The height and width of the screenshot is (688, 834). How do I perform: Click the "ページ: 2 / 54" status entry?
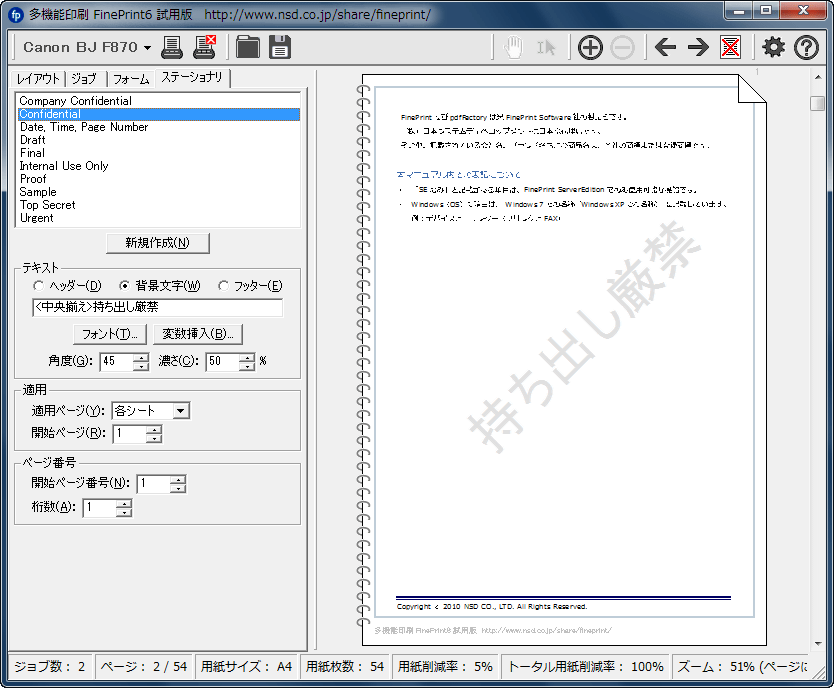144,667
